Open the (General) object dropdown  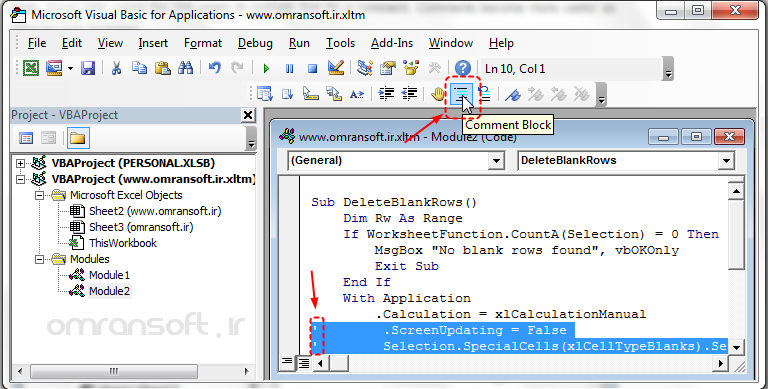496,161
